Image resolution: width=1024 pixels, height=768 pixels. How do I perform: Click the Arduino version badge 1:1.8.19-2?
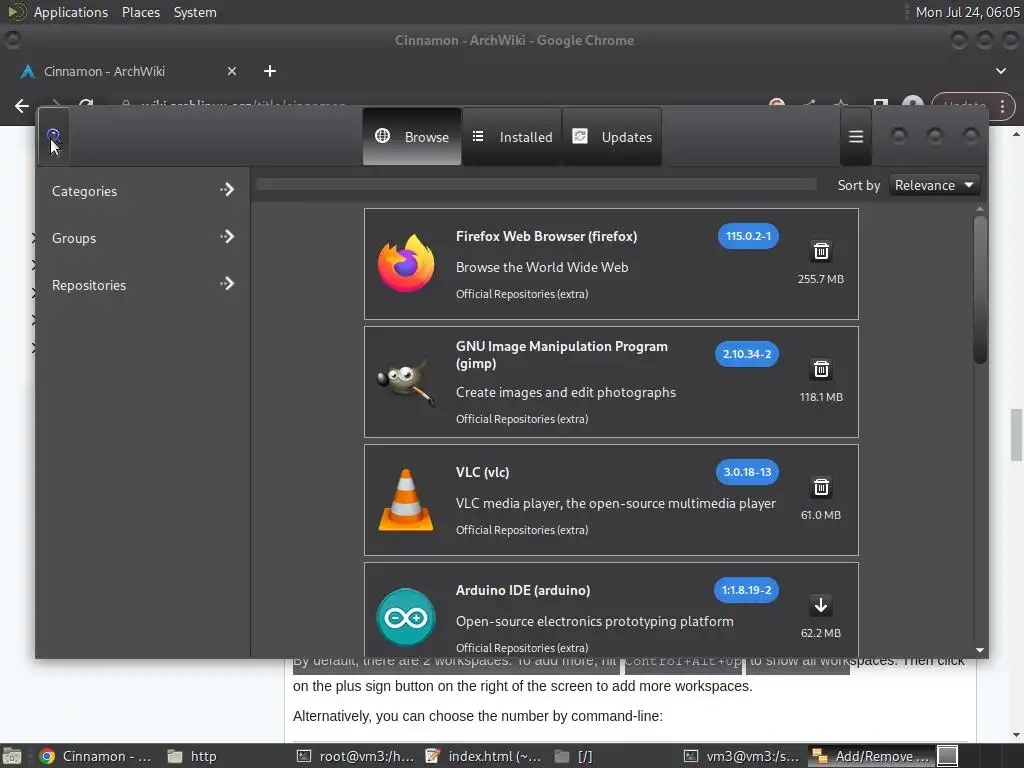(x=746, y=590)
